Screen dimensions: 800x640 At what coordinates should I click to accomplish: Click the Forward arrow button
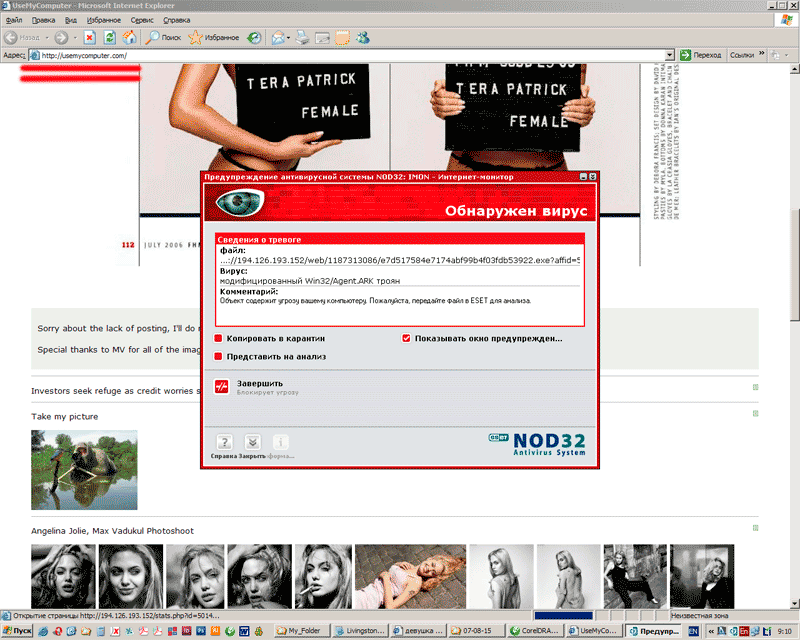click(61, 38)
